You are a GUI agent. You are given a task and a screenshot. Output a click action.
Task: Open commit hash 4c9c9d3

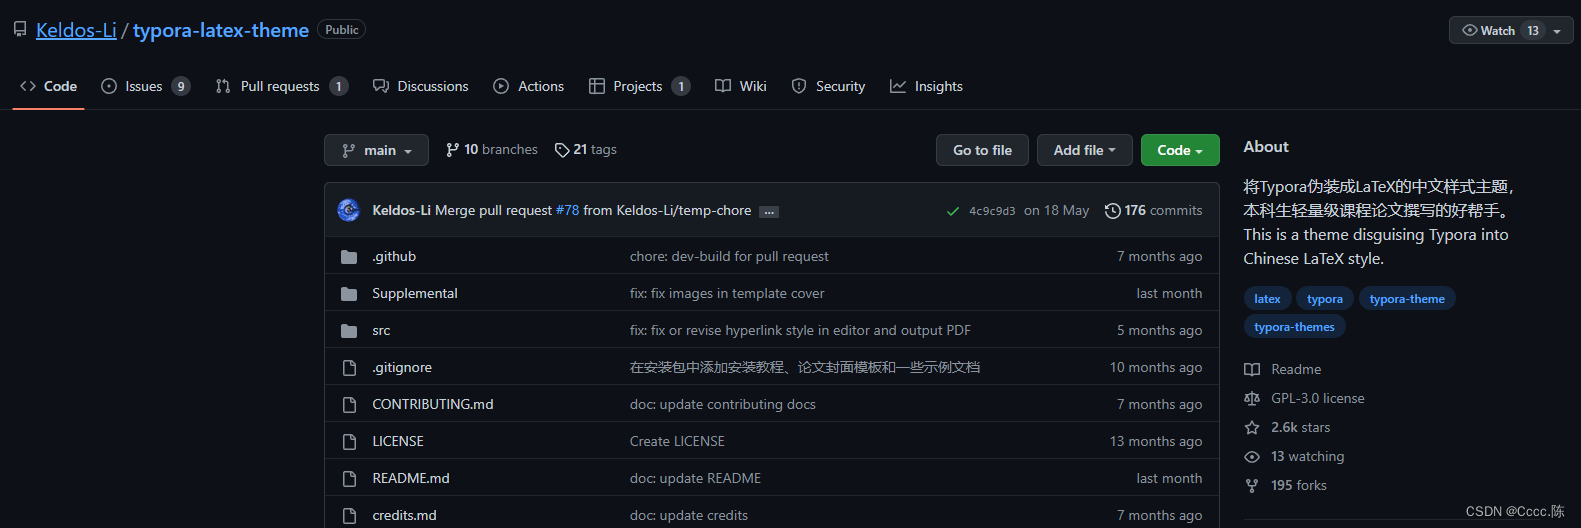coord(992,211)
